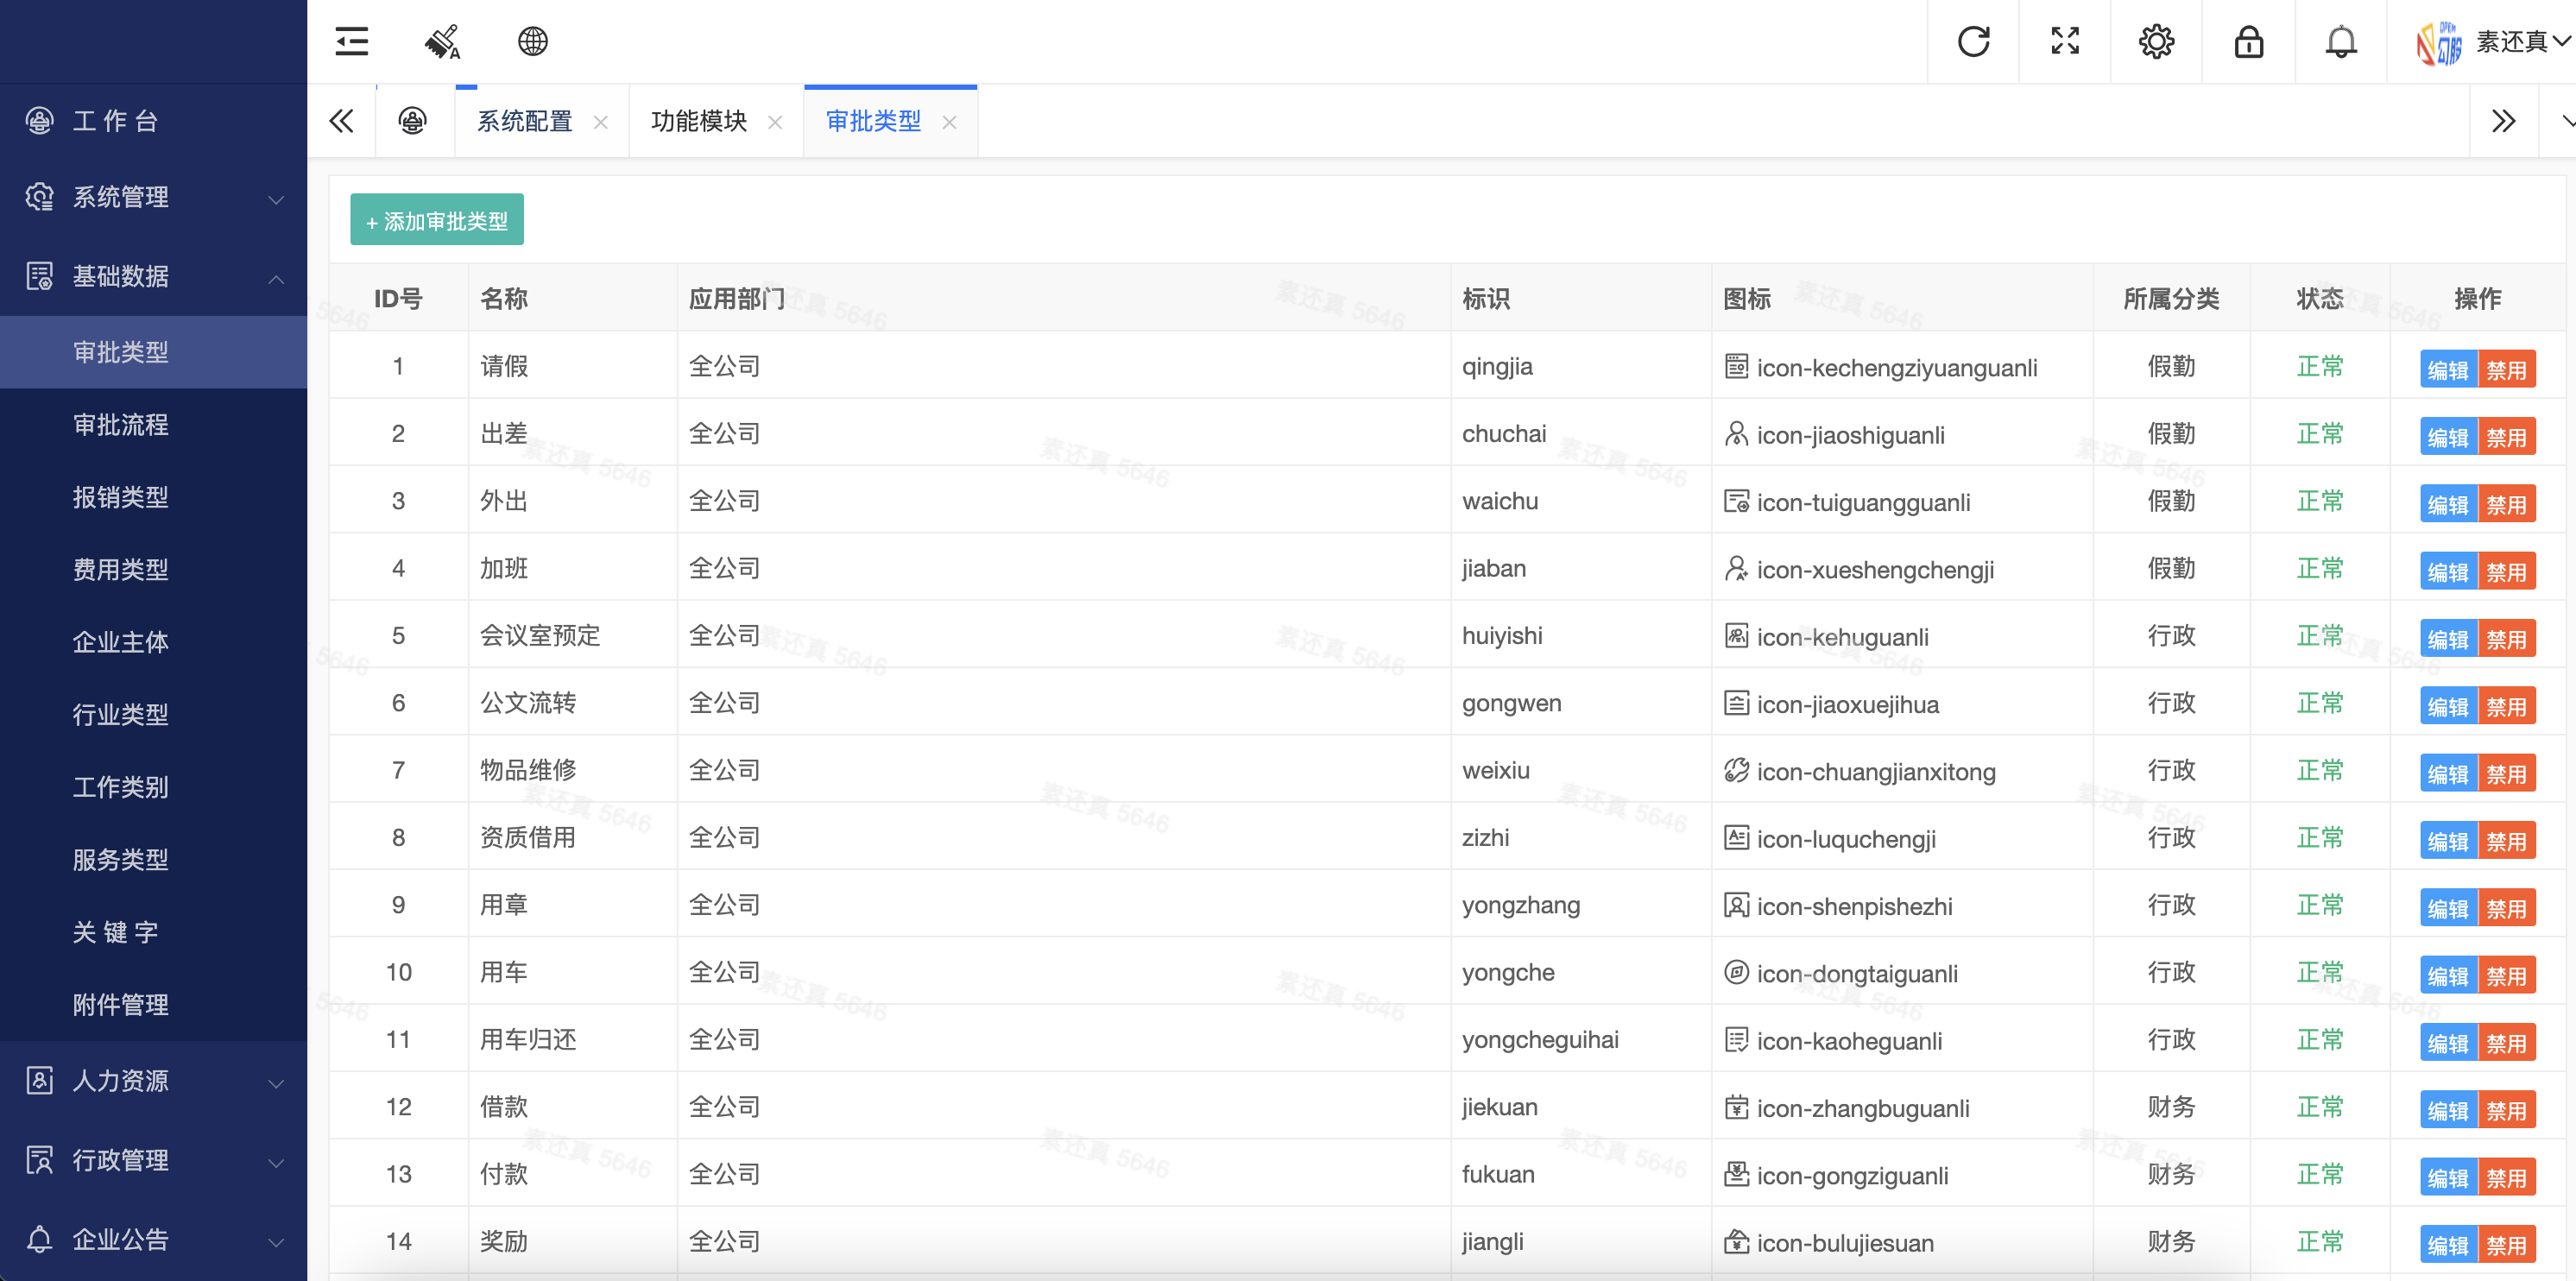Open the globe language icon
This screenshot has height=1281, width=2576.
(533, 41)
